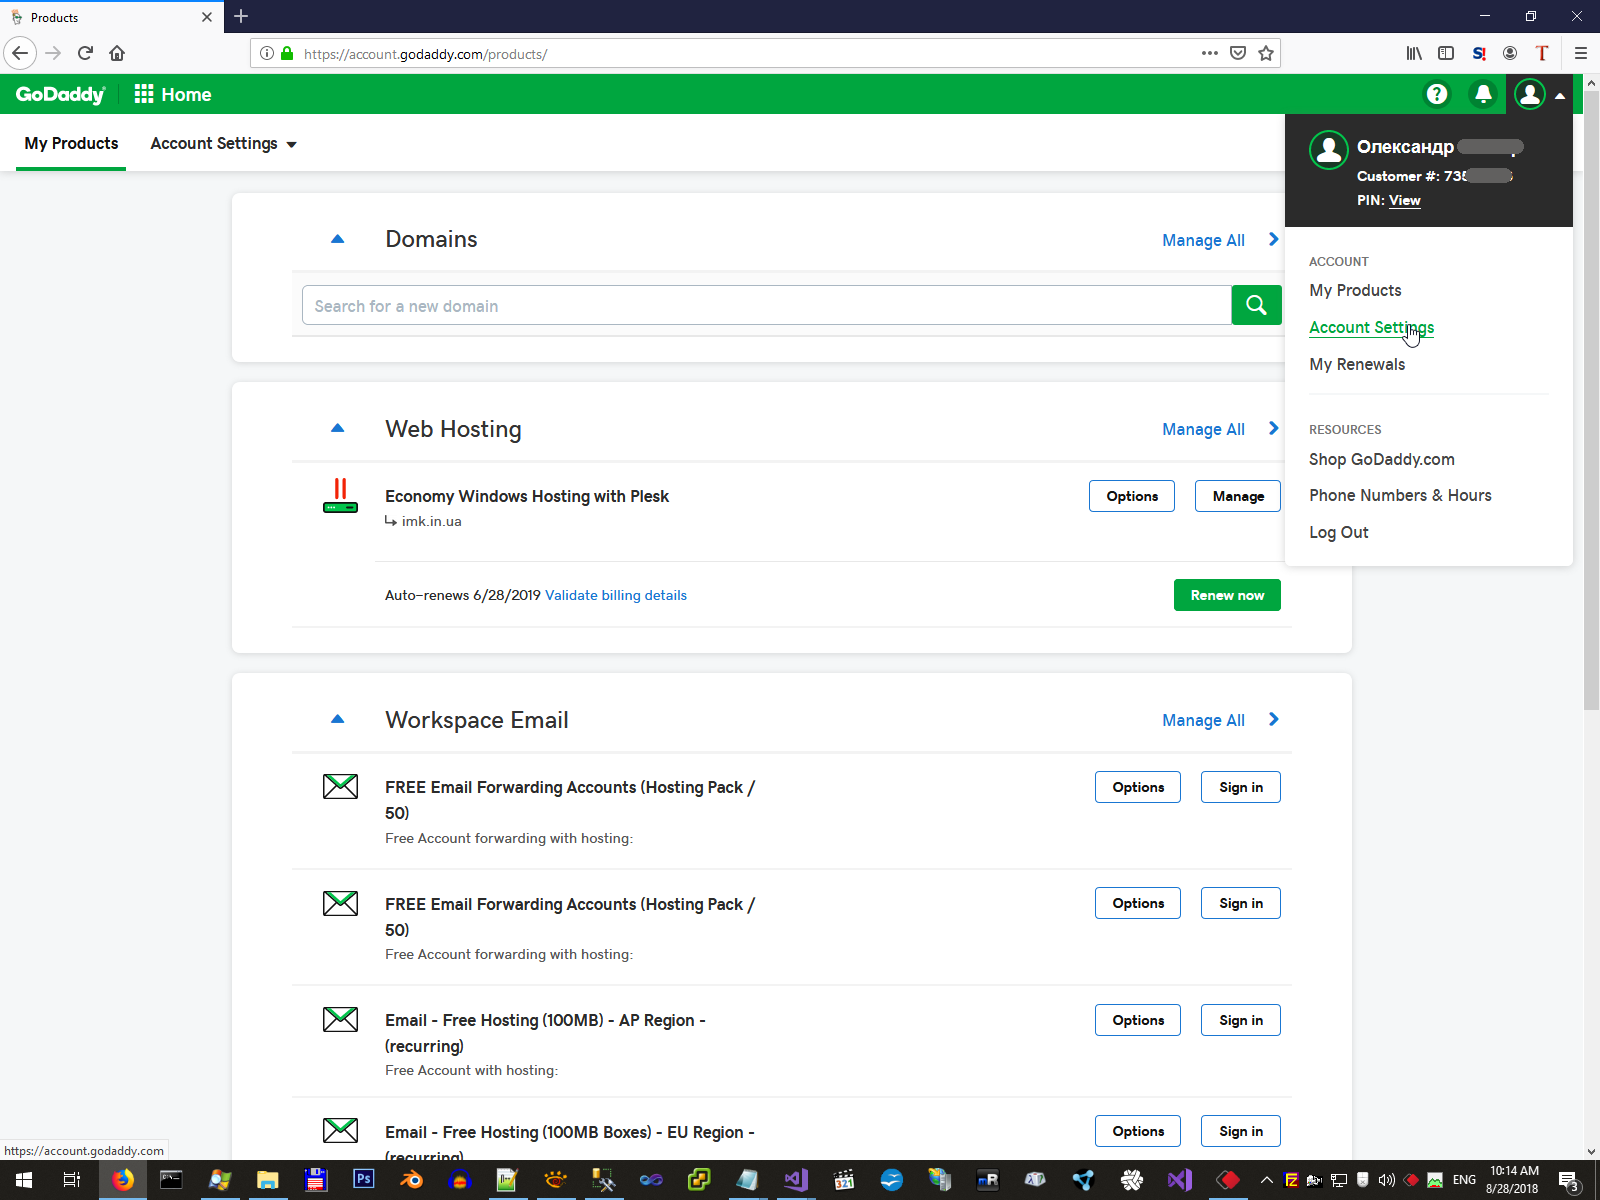Click the Renew now button
The width and height of the screenshot is (1600, 1200).
[1227, 595]
